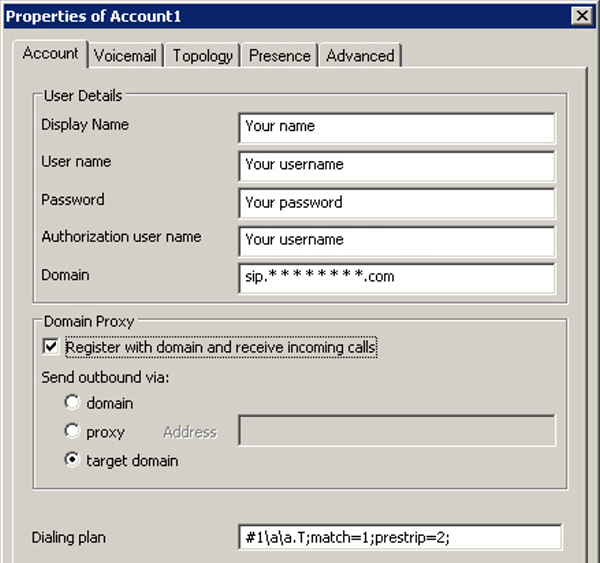
Task: Select the domain radio button
Action: click(71, 403)
